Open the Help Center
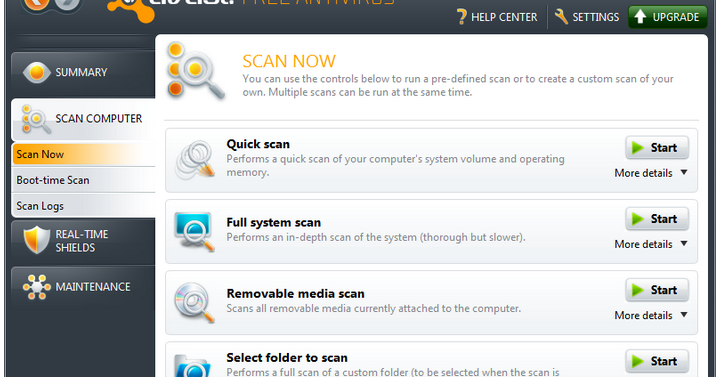The width and height of the screenshot is (718, 377). click(x=497, y=17)
